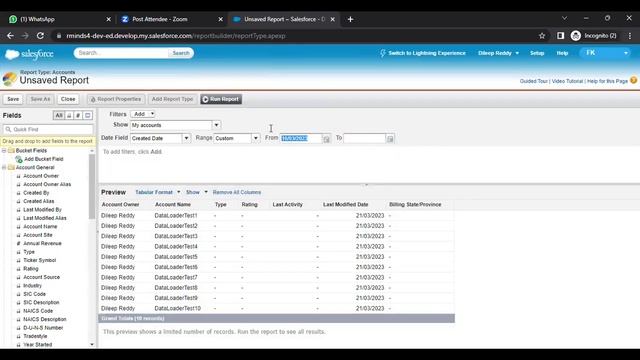Click the DataLoaderTest5 cell

click(176, 257)
